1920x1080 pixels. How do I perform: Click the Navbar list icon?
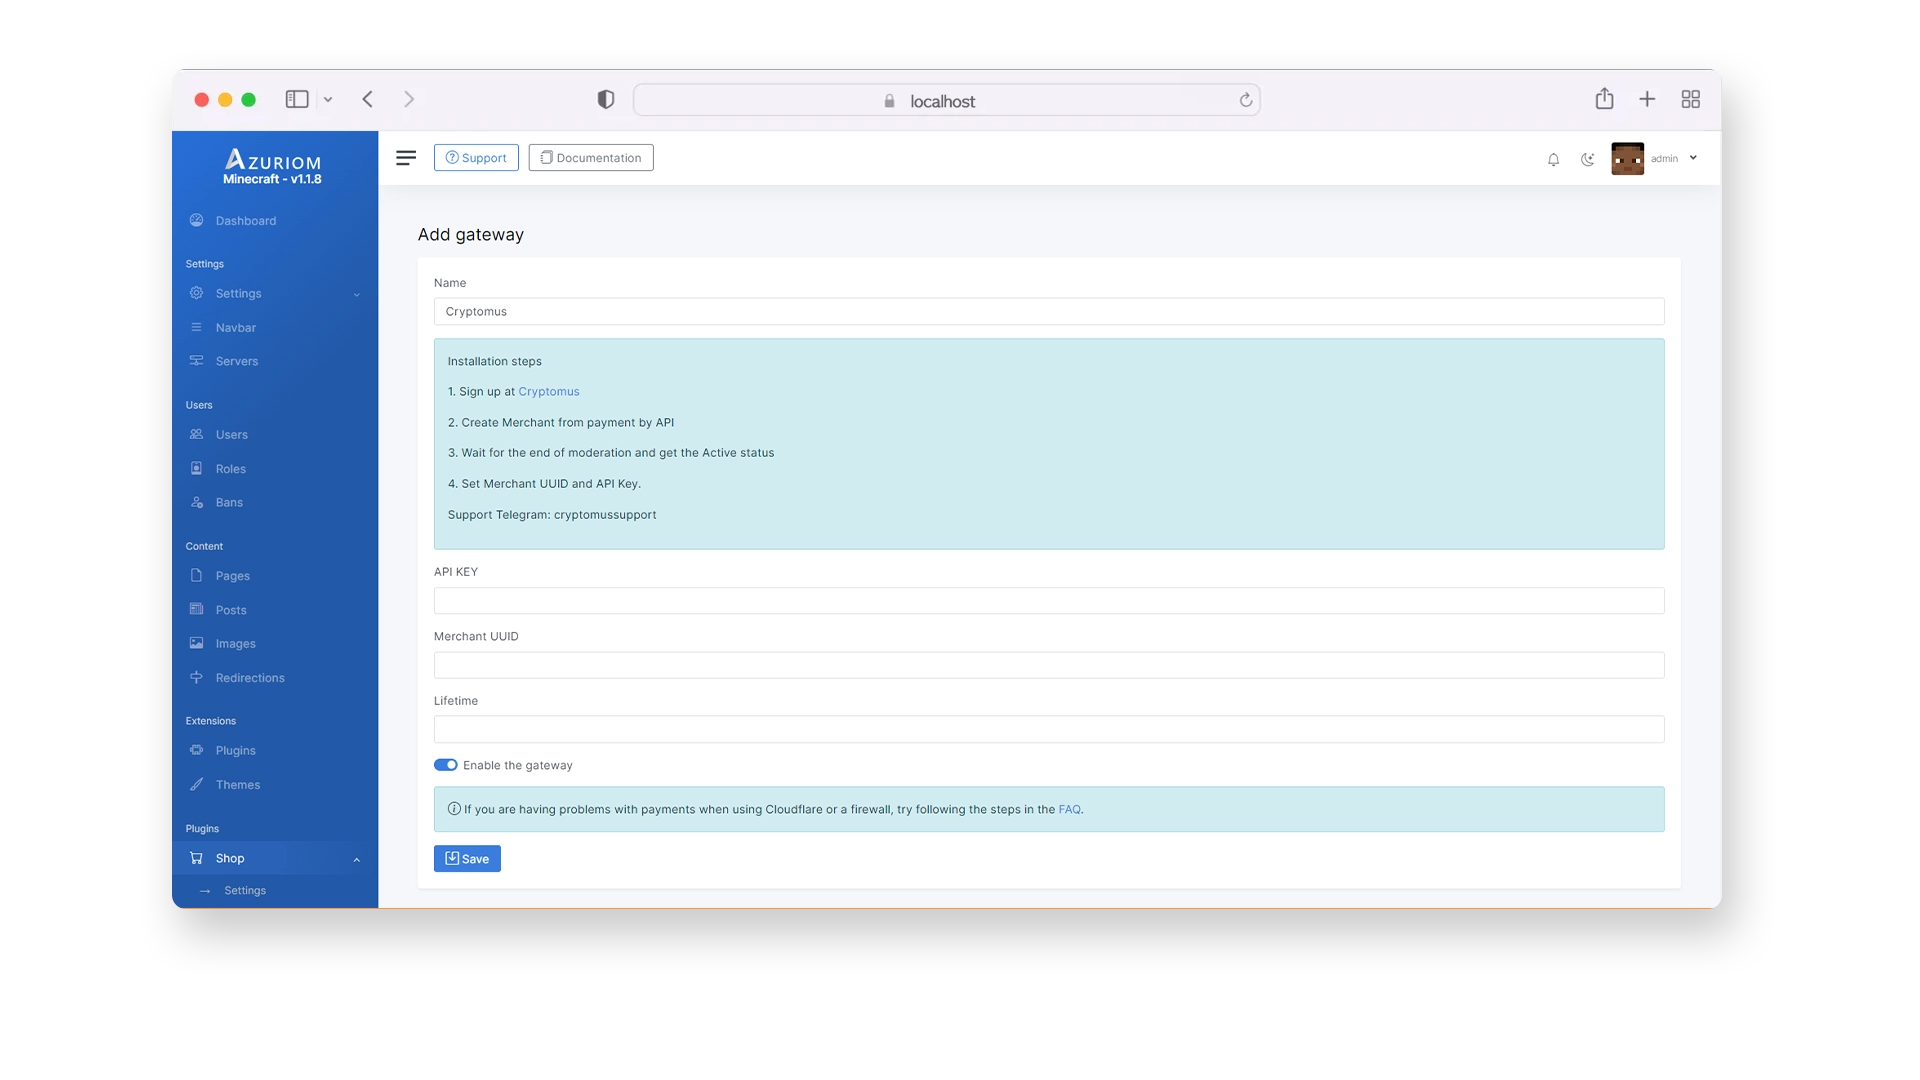point(196,327)
